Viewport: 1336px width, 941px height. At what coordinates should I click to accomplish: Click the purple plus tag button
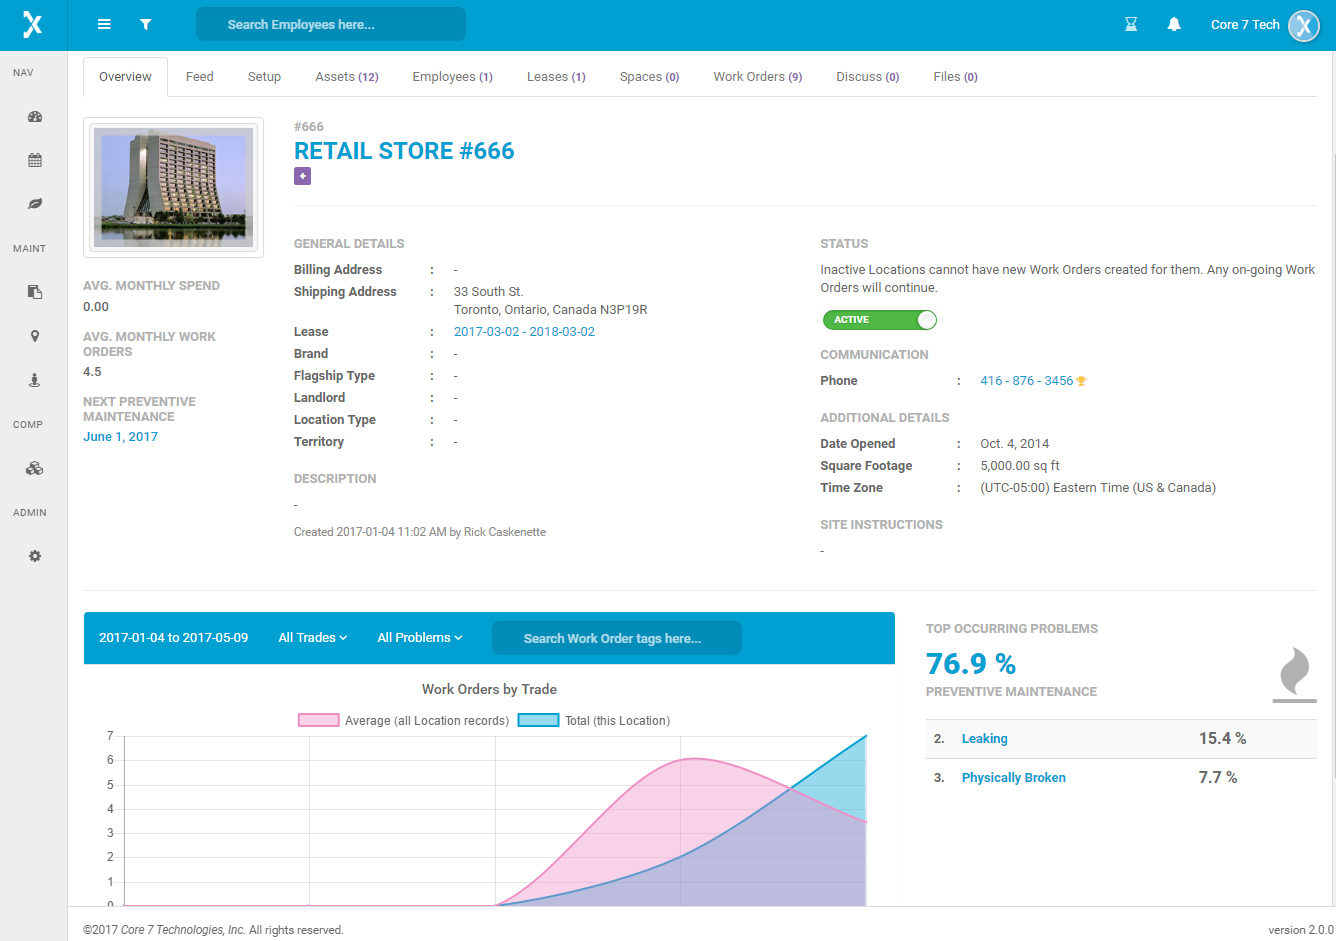pos(302,176)
